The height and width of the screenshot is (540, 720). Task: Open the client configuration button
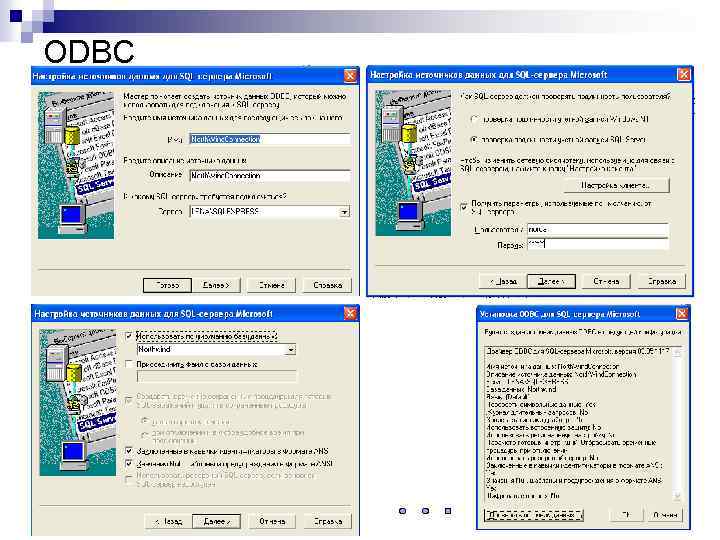click(616, 186)
